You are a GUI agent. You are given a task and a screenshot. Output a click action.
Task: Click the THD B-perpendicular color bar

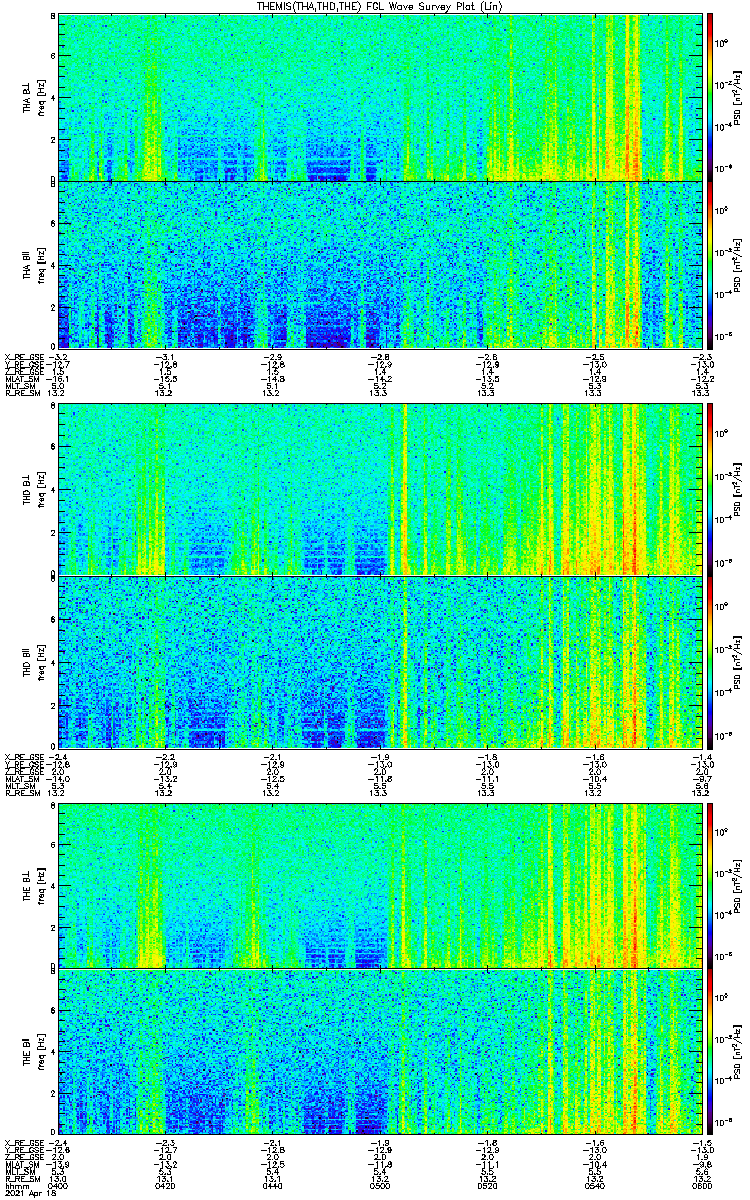coord(709,489)
